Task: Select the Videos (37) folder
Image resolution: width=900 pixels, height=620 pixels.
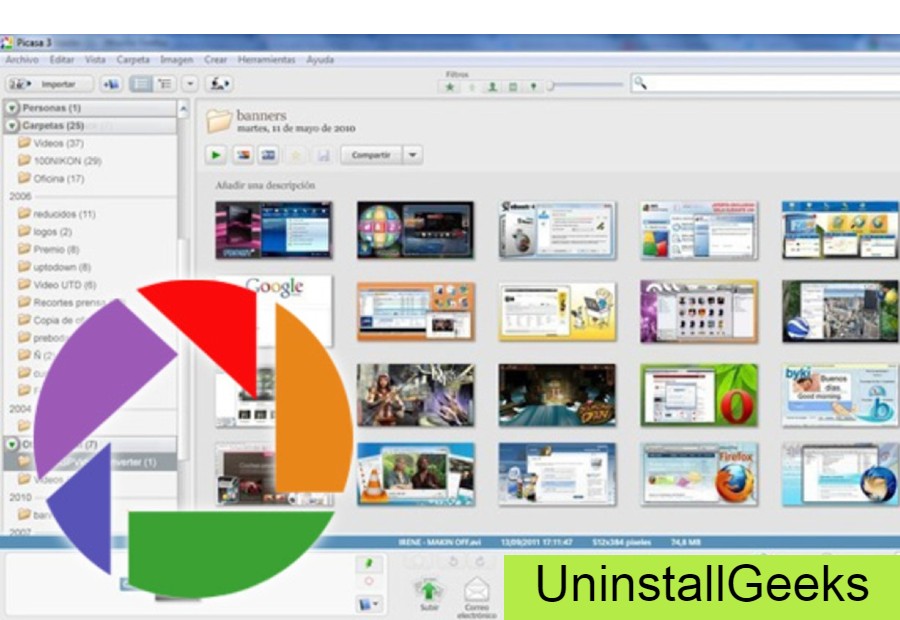Action: 51,143
